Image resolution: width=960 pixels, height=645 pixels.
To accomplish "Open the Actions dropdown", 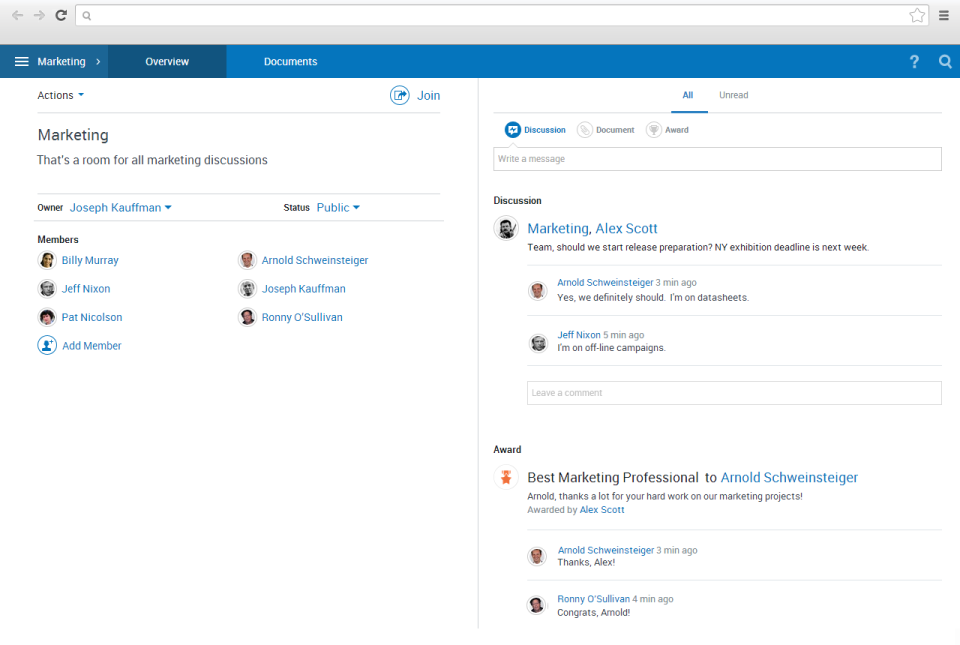I will click(x=60, y=95).
